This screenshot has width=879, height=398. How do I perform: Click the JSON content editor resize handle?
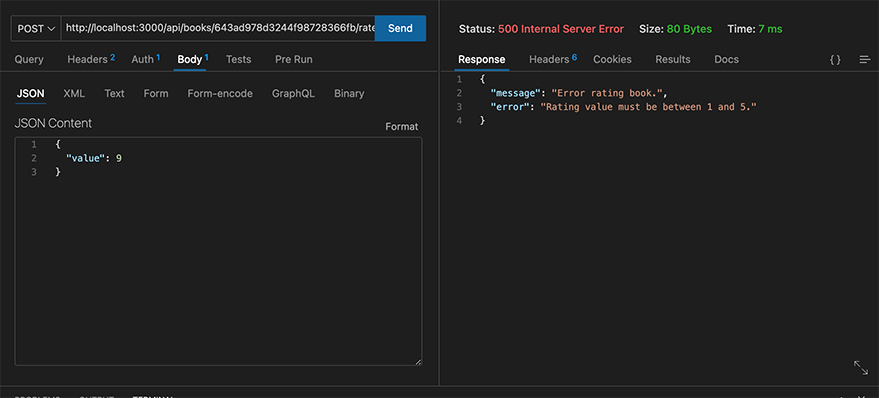(418, 362)
